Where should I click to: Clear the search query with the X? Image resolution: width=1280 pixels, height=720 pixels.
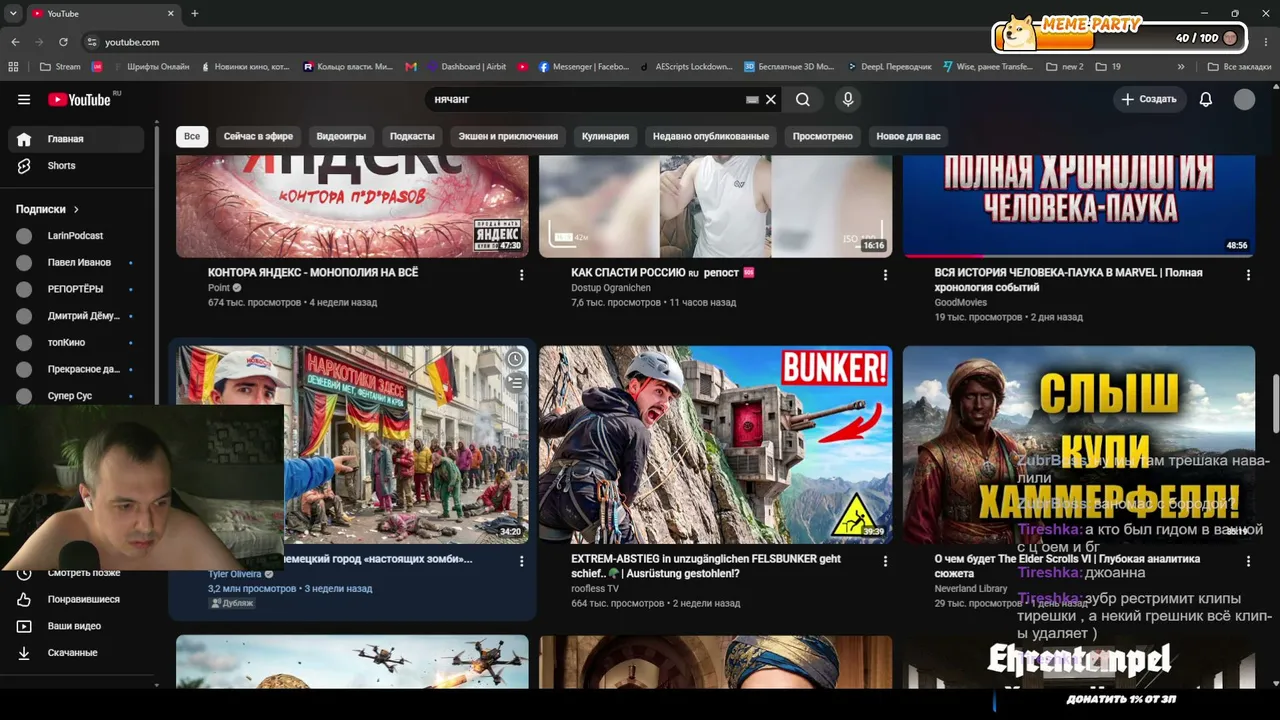[x=771, y=99]
